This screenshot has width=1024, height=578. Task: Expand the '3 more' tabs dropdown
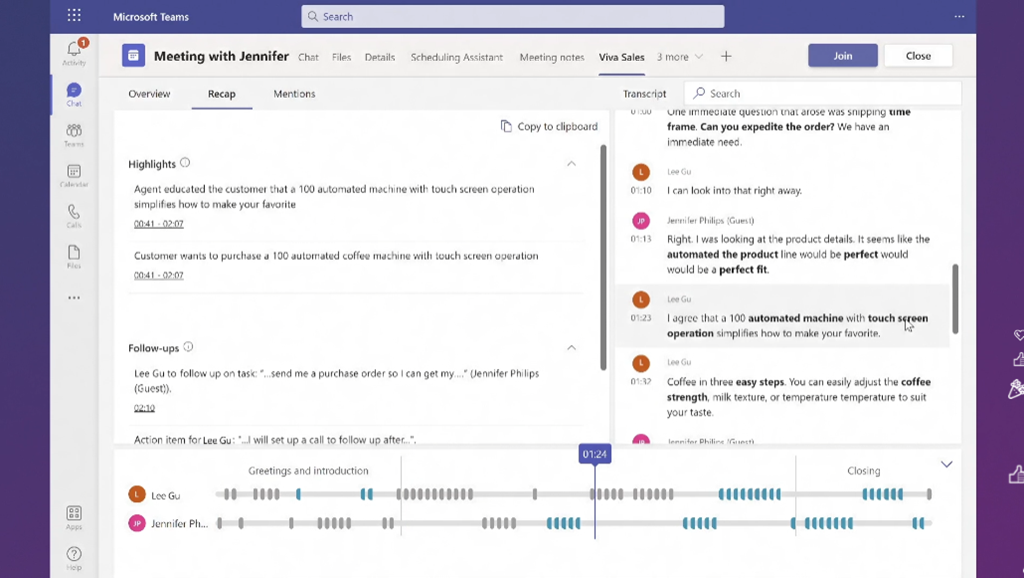680,57
